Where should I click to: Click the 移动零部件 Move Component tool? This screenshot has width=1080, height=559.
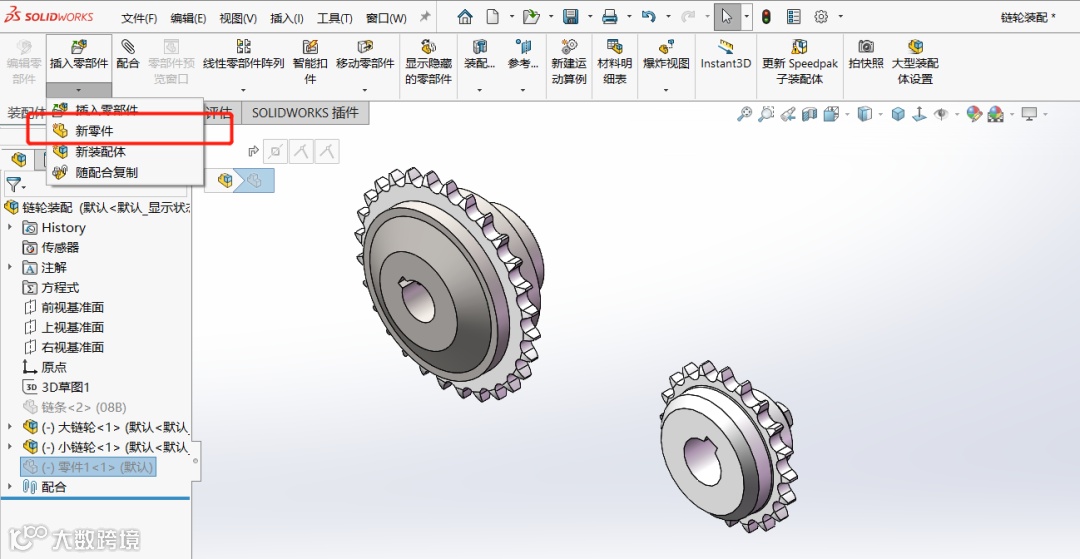point(365,54)
